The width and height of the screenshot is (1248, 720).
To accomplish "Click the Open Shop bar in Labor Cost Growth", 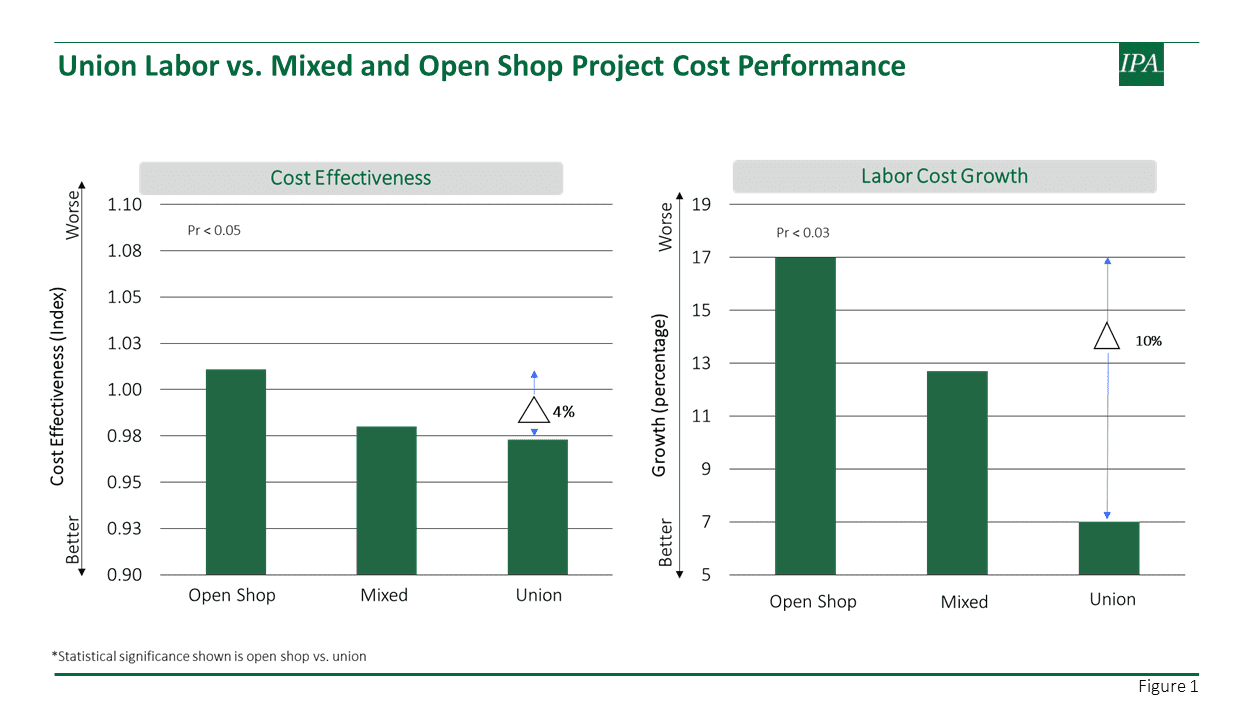I will tap(805, 416).
